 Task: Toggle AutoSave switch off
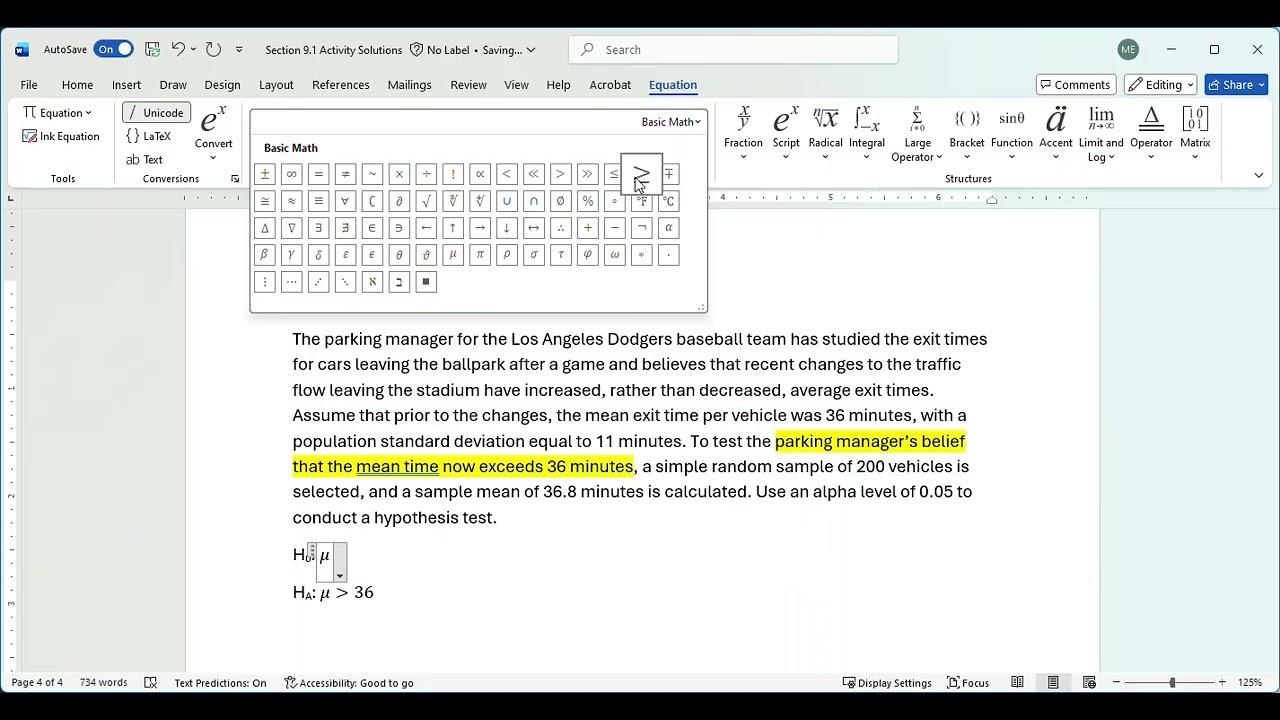[114, 49]
